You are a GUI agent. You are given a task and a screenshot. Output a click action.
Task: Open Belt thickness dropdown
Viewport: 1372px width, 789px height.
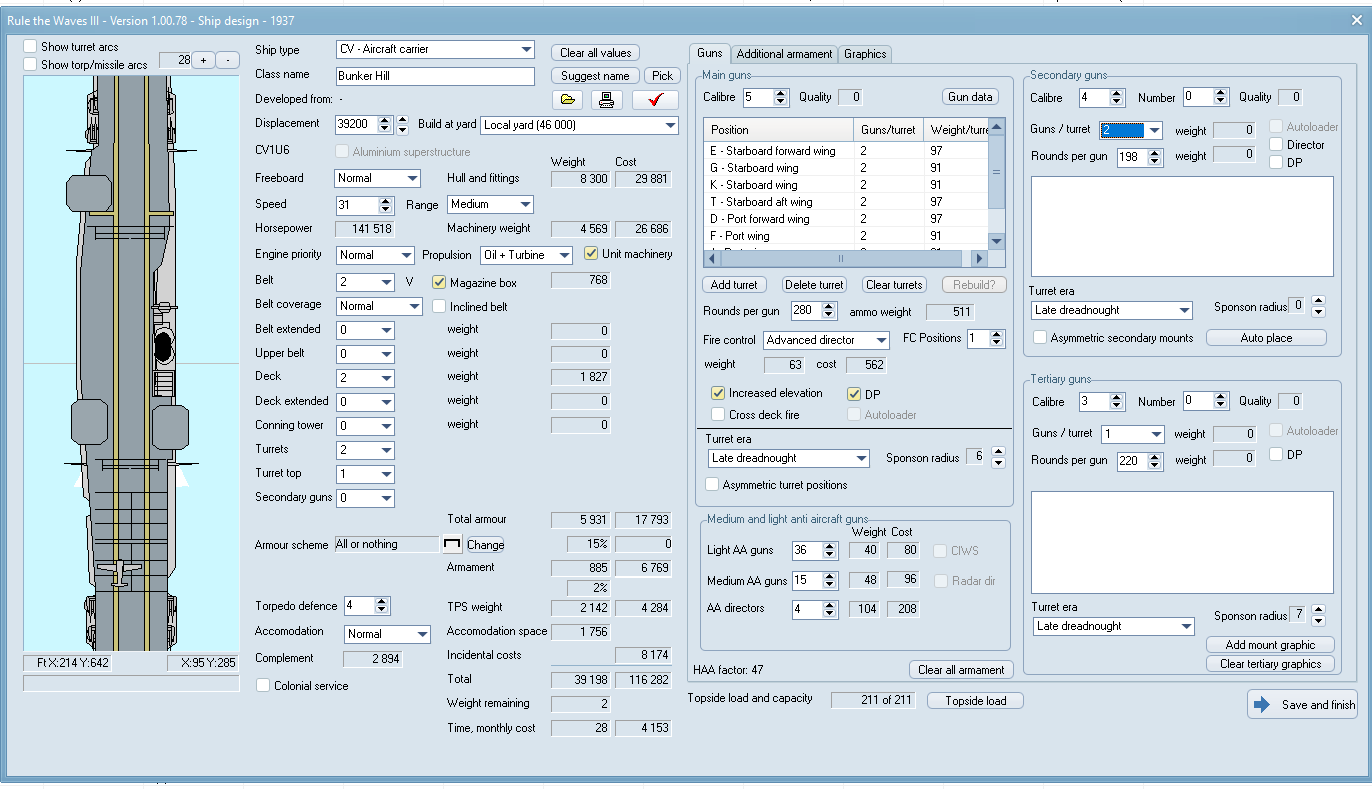click(386, 283)
